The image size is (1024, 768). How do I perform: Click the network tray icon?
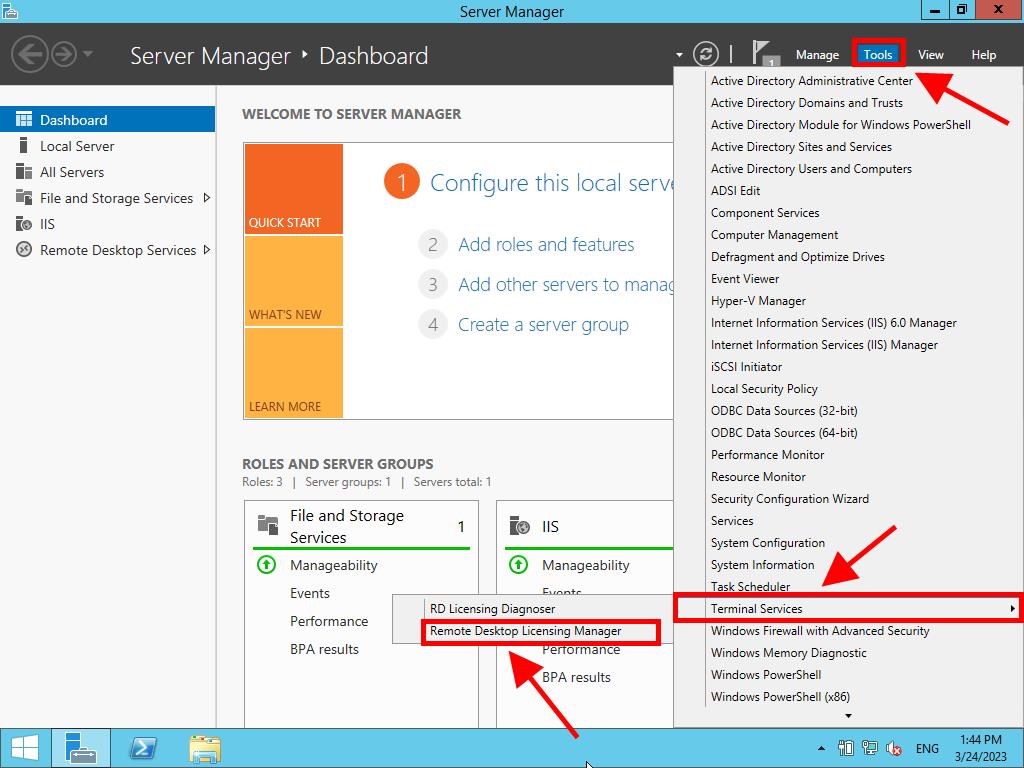(x=869, y=748)
